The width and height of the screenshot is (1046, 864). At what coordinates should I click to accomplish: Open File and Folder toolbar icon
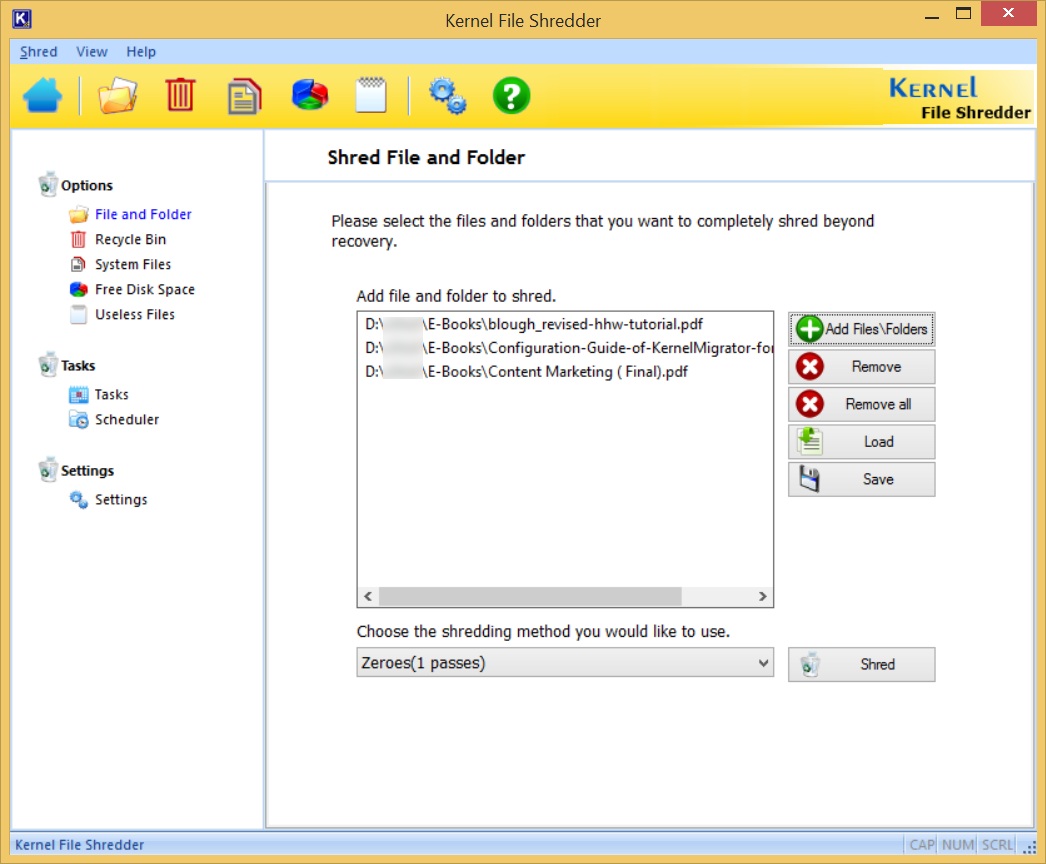click(x=117, y=95)
